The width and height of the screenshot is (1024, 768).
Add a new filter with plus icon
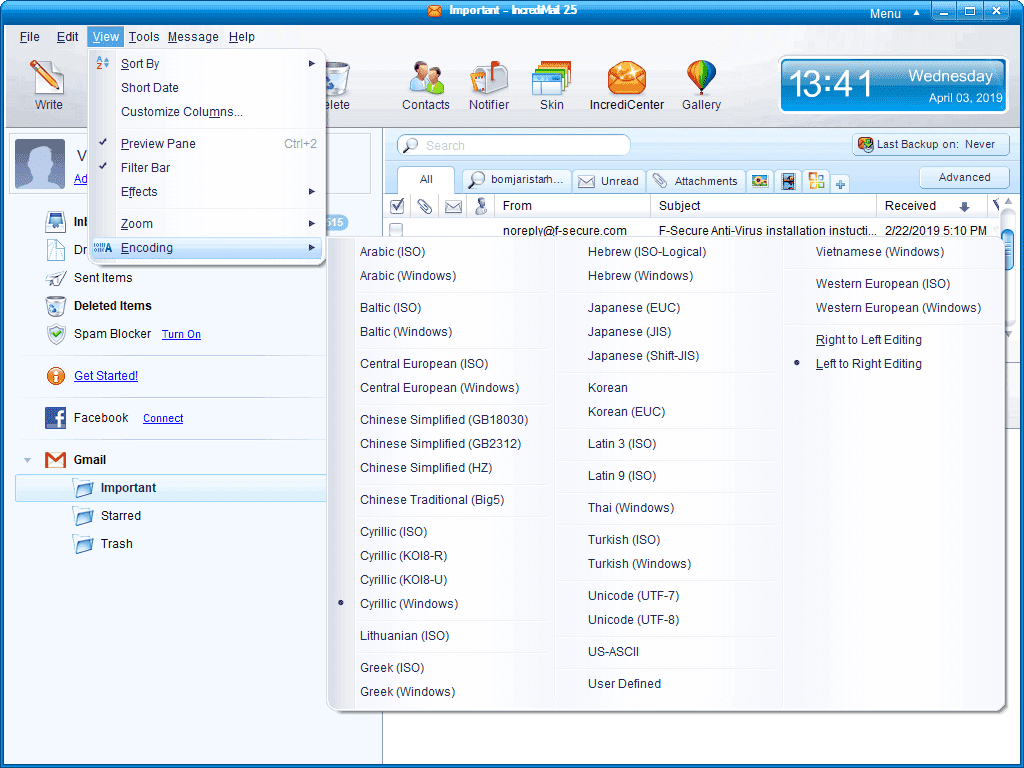pyautogui.click(x=840, y=184)
